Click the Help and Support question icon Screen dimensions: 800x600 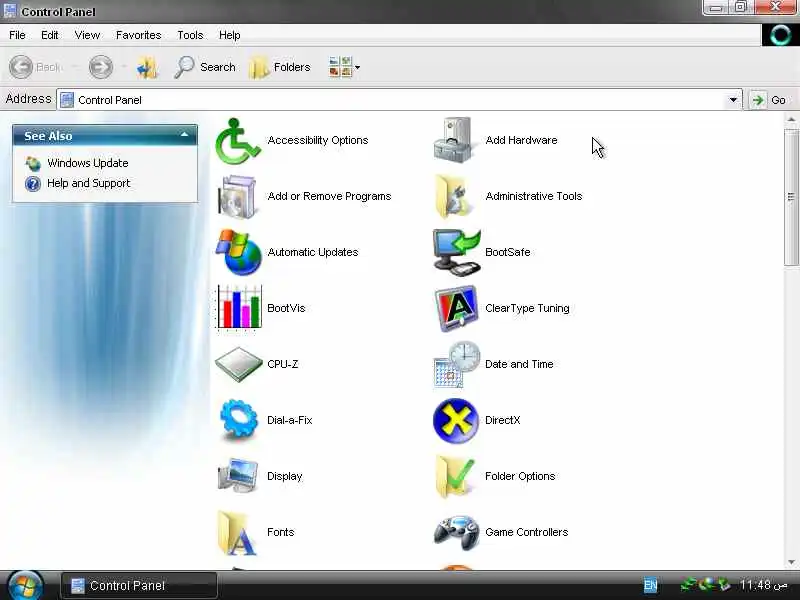tap(33, 184)
